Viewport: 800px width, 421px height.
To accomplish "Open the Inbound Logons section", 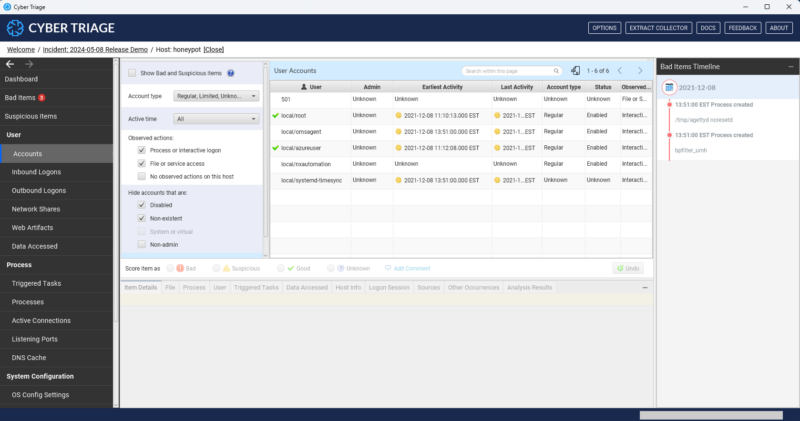I will (x=36, y=172).
